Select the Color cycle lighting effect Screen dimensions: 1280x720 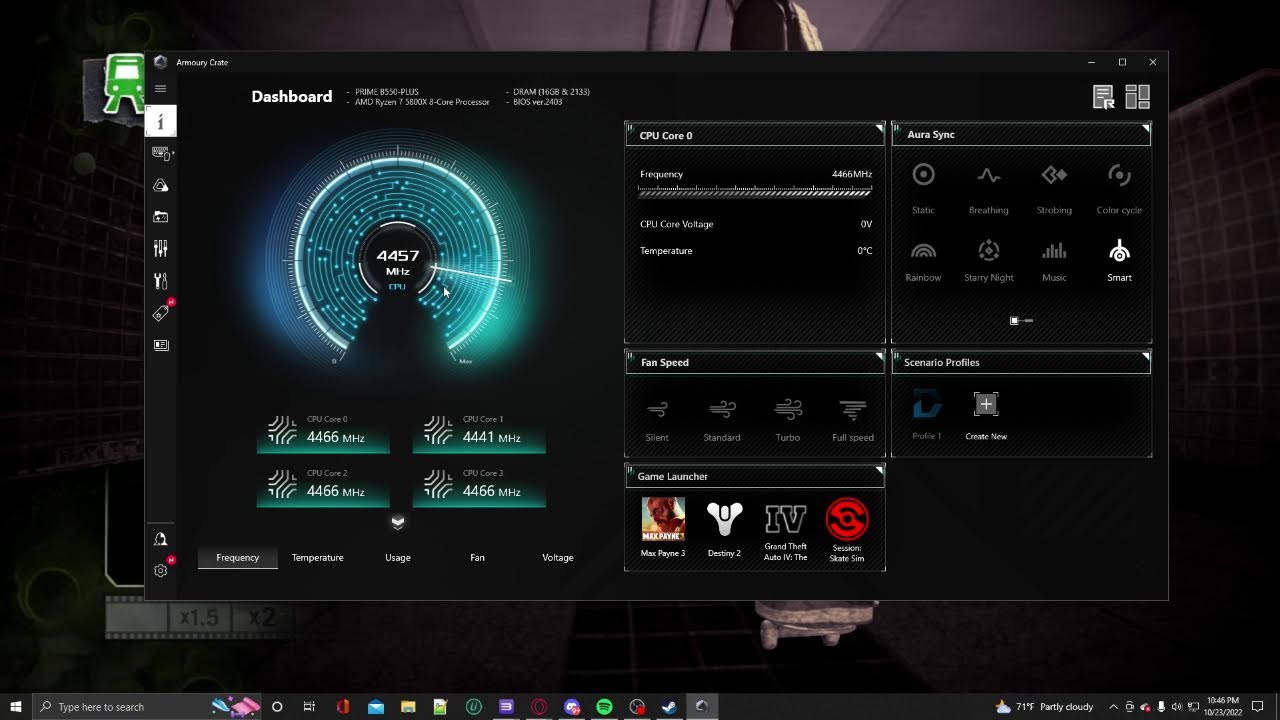(x=1119, y=187)
